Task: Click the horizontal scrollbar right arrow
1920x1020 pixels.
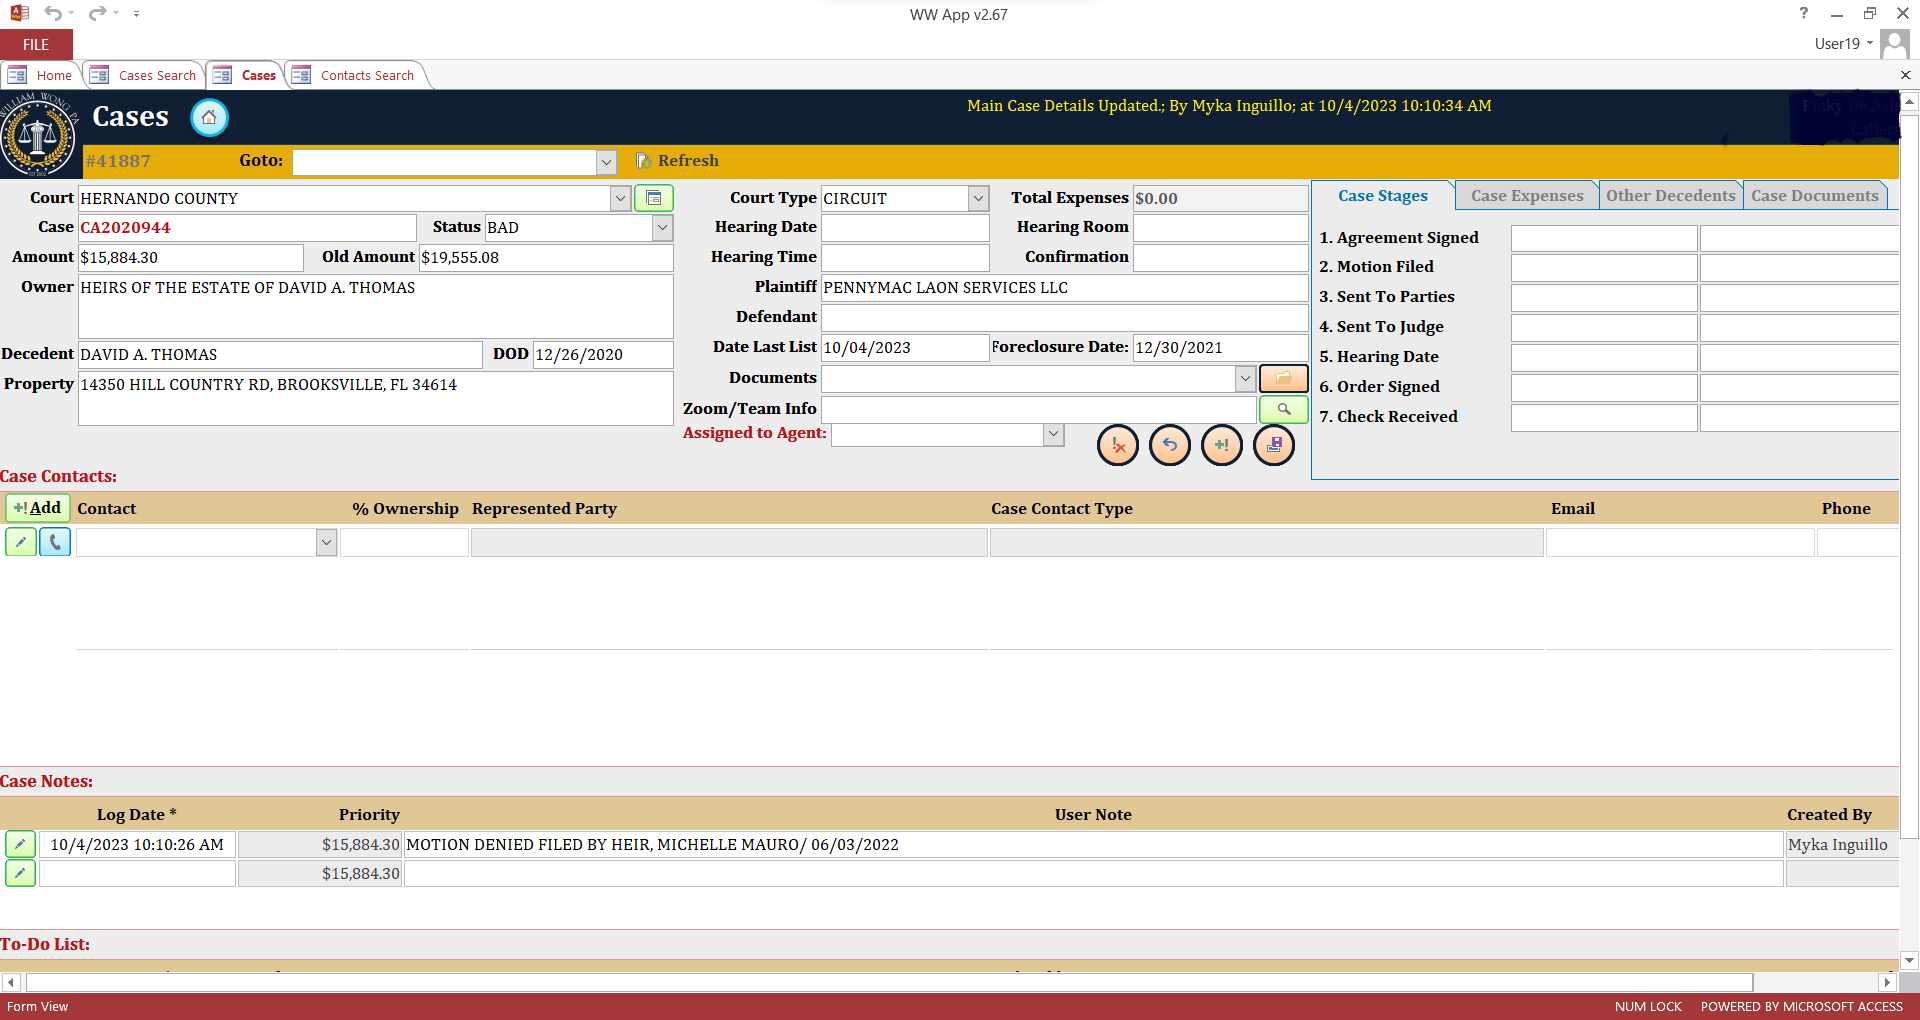Action: [x=1887, y=983]
